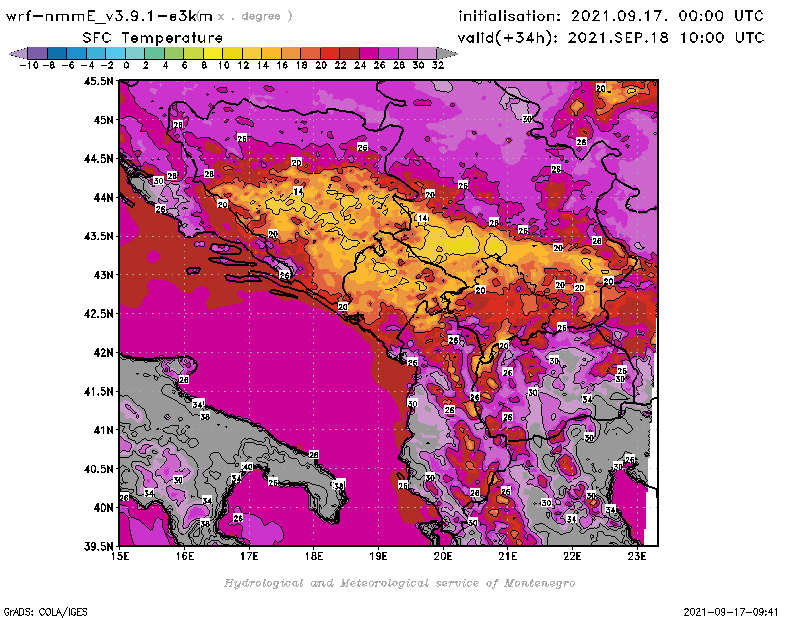Screen dimensions: 800x618
Task: Select the '16E' longitude label
Action: pos(184,556)
